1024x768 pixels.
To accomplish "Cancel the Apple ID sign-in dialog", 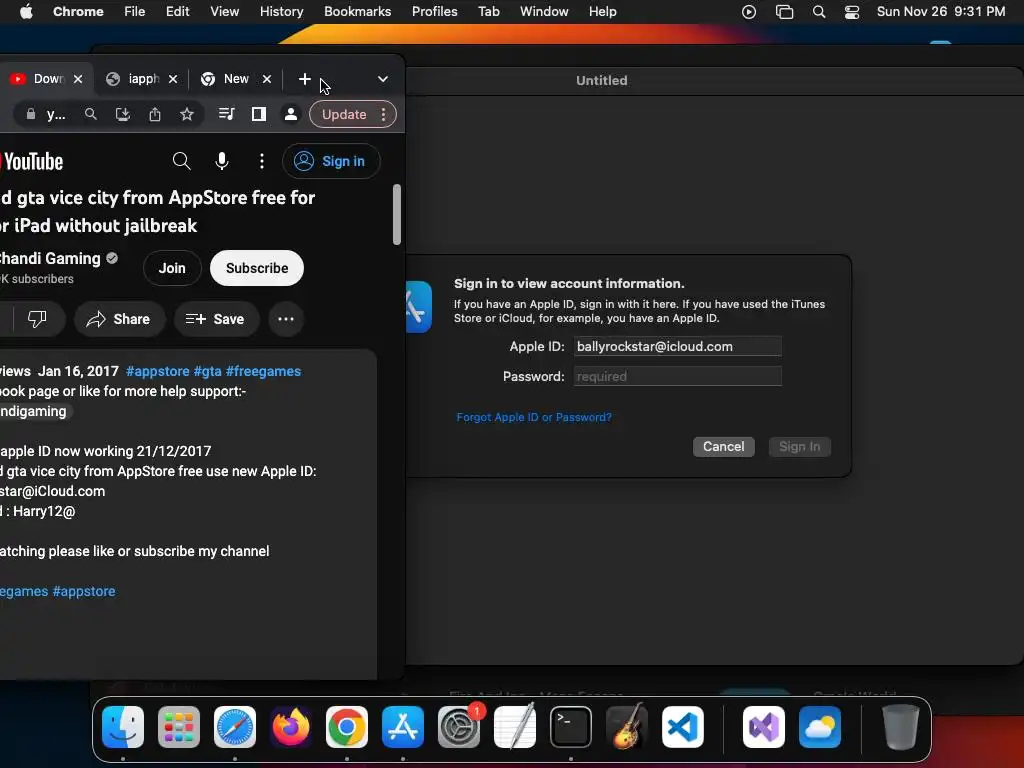I will pos(724,447).
